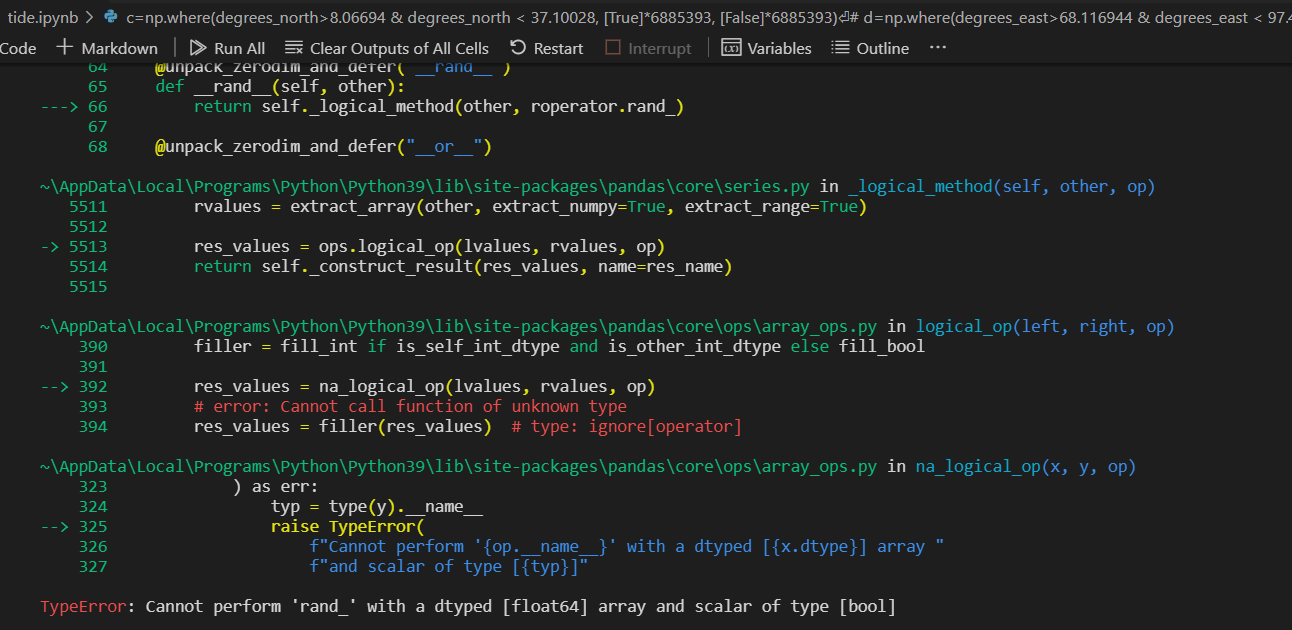
Task: Click the 'filler = fill_int if is_self_int_dtype' line
Action: 559,346
